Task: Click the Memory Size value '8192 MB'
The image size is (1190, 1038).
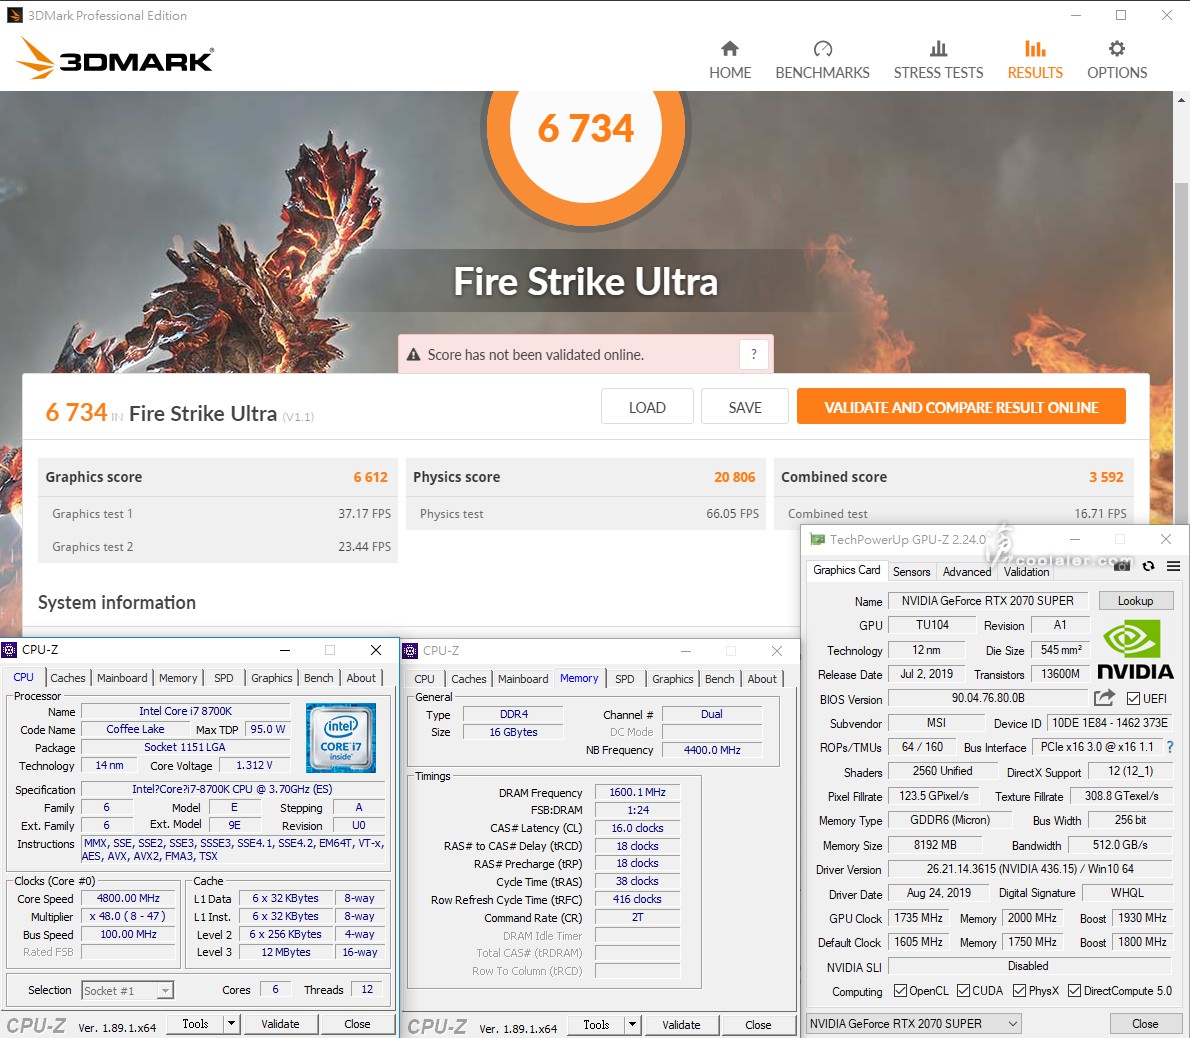Action: pos(935,845)
